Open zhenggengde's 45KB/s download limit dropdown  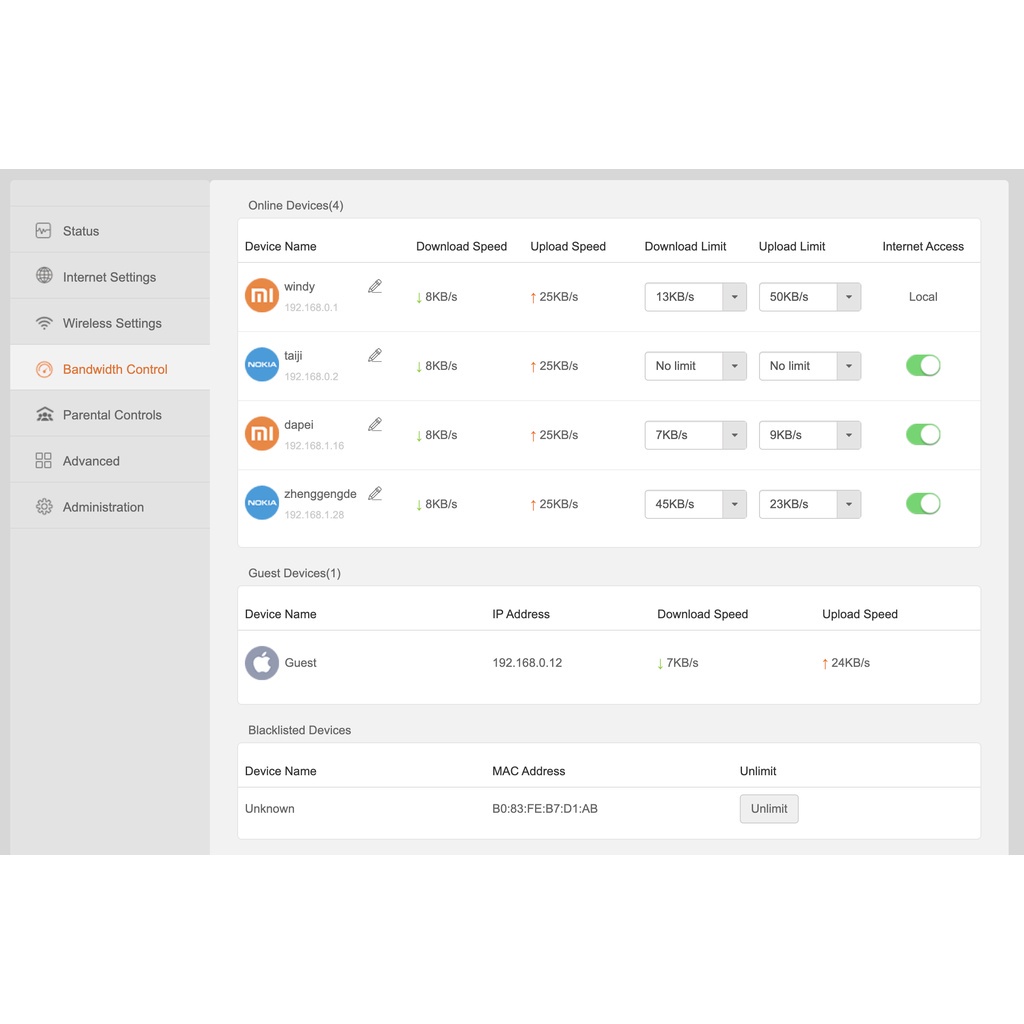[x=695, y=504]
